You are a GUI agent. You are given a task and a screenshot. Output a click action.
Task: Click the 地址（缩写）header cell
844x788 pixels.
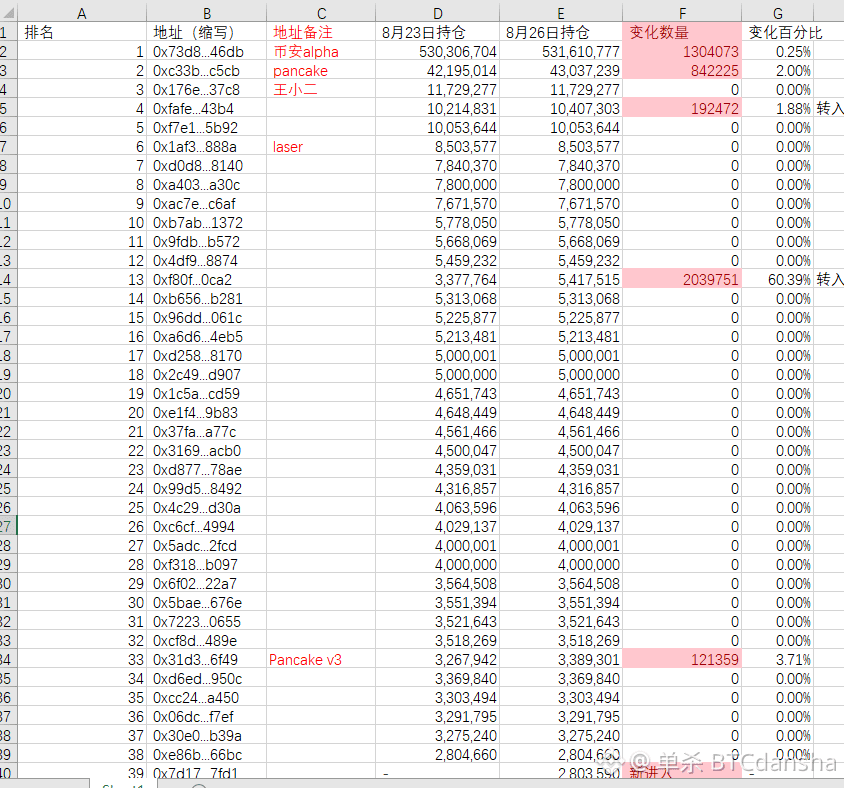pos(207,32)
